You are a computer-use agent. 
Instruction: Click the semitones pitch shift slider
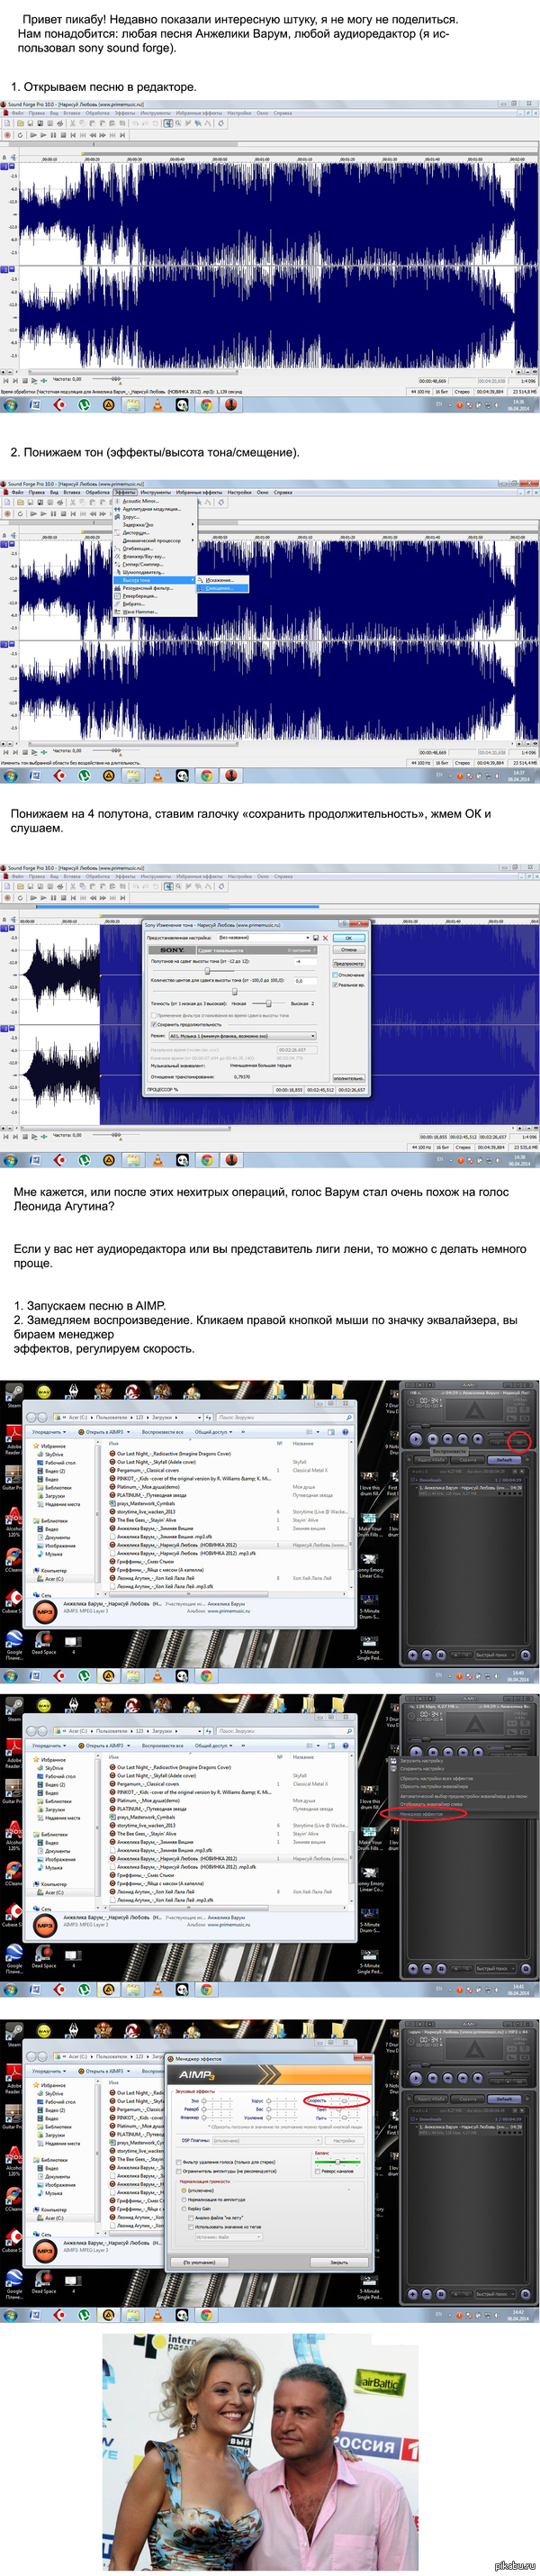(x=207, y=971)
